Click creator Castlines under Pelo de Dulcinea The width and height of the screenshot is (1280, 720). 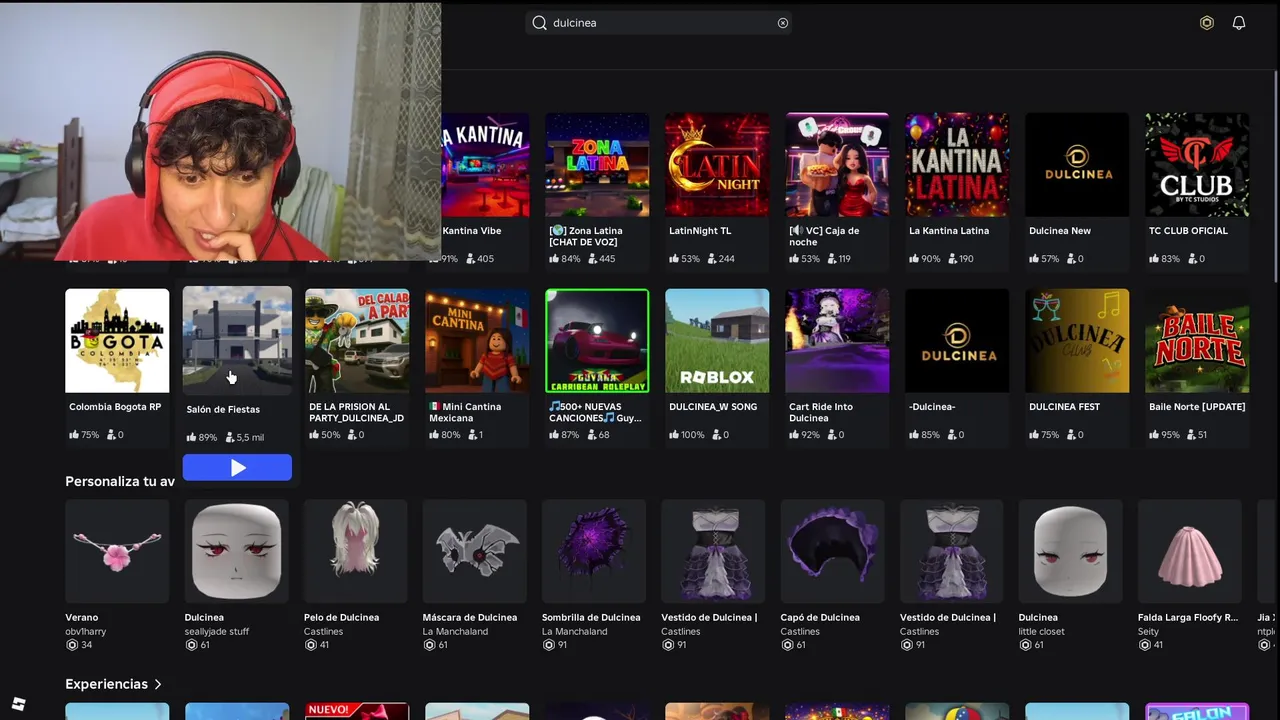(323, 632)
